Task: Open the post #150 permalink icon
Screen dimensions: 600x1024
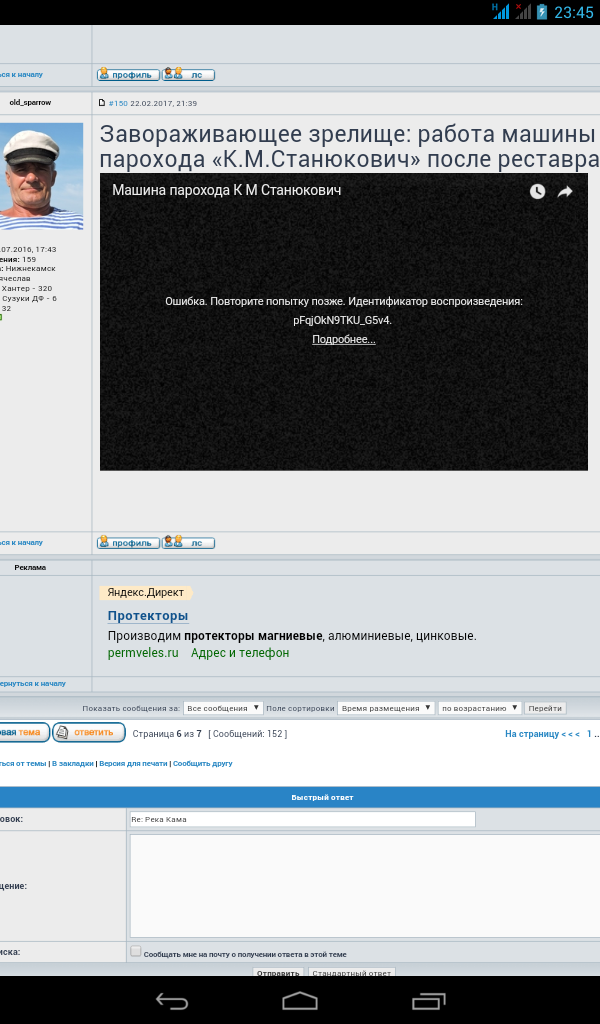Action: pyautogui.click(x=102, y=103)
